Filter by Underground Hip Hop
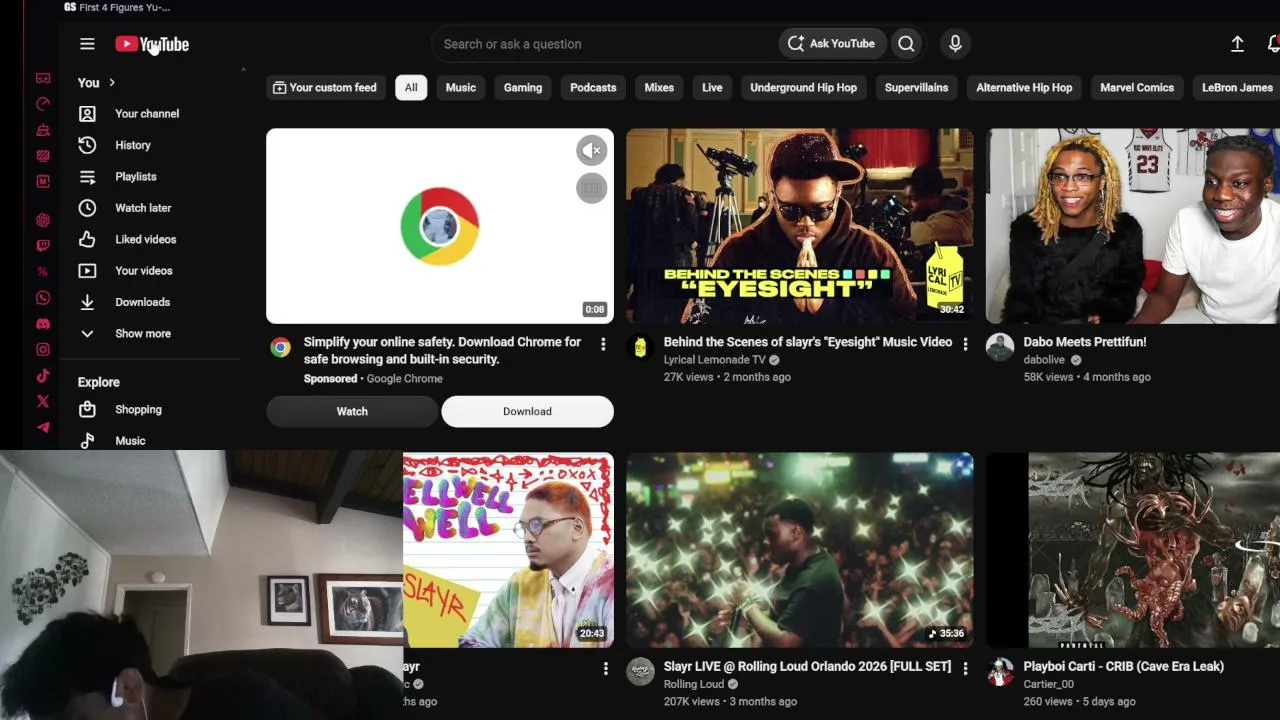Viewport: 1280px width, 720px height. click(x=804, y=88)
